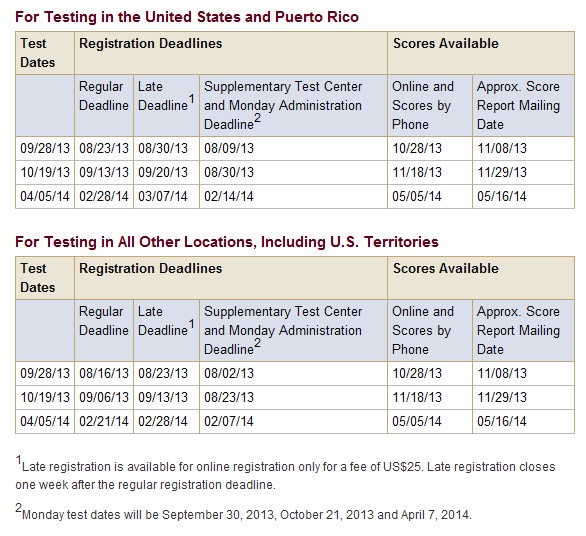586x536 pixels.
Task: Click the 09/28/13 test date in first table
Action: [45, 148]
